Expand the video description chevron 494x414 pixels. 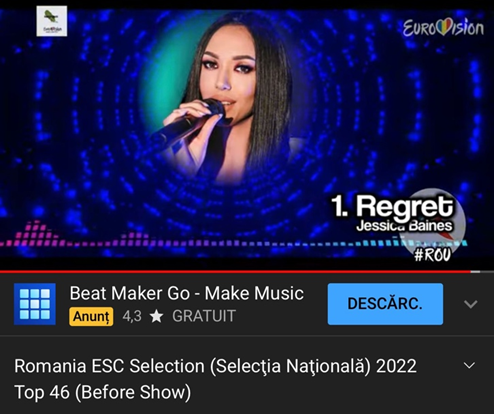469,365
